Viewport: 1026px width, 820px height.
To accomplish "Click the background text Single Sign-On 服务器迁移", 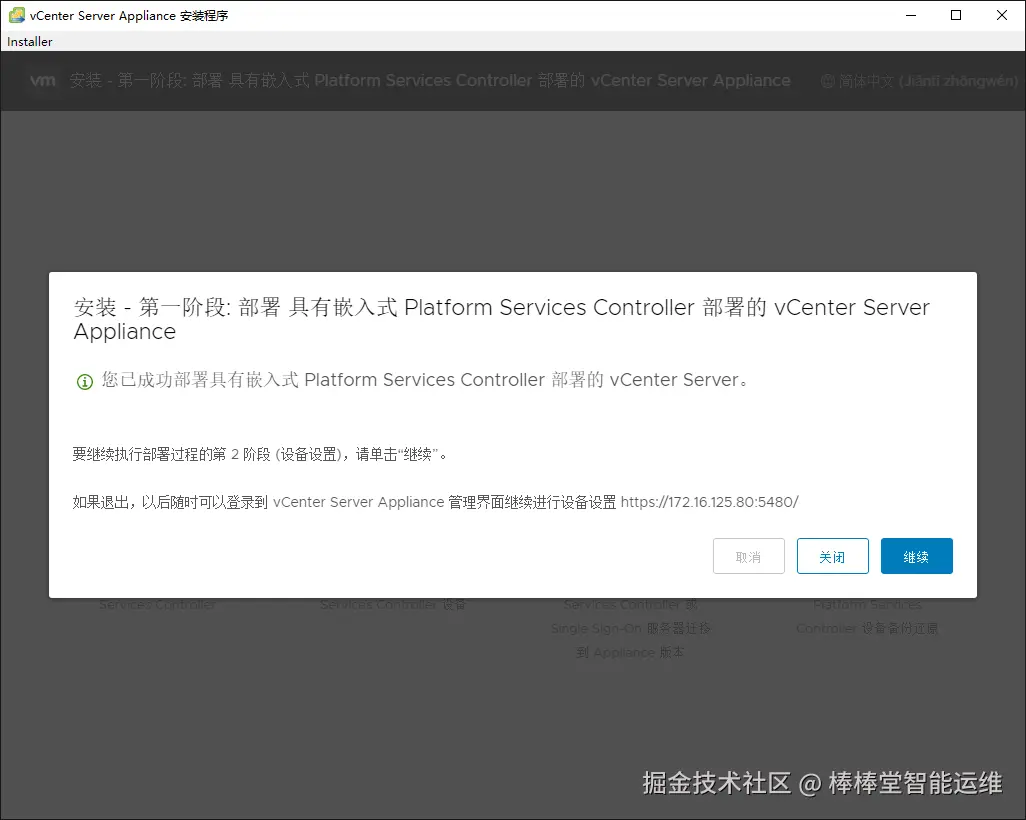I will (631, 628).
